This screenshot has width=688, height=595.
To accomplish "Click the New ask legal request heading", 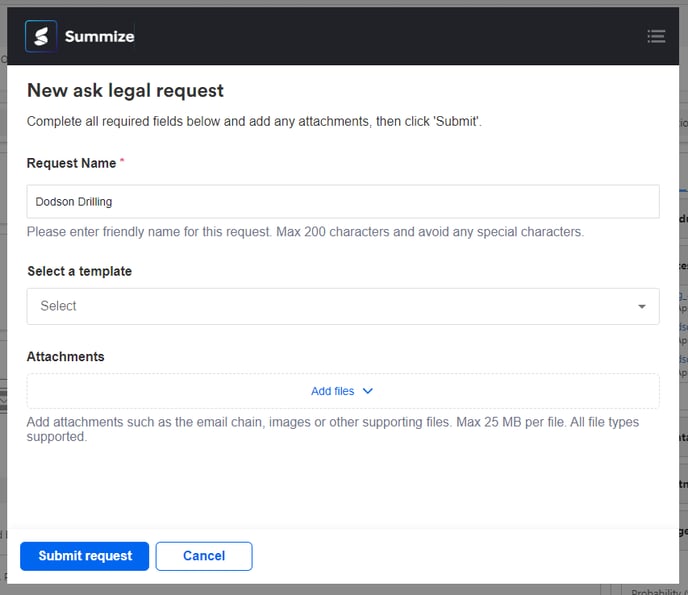I will (x=125, y=91).
